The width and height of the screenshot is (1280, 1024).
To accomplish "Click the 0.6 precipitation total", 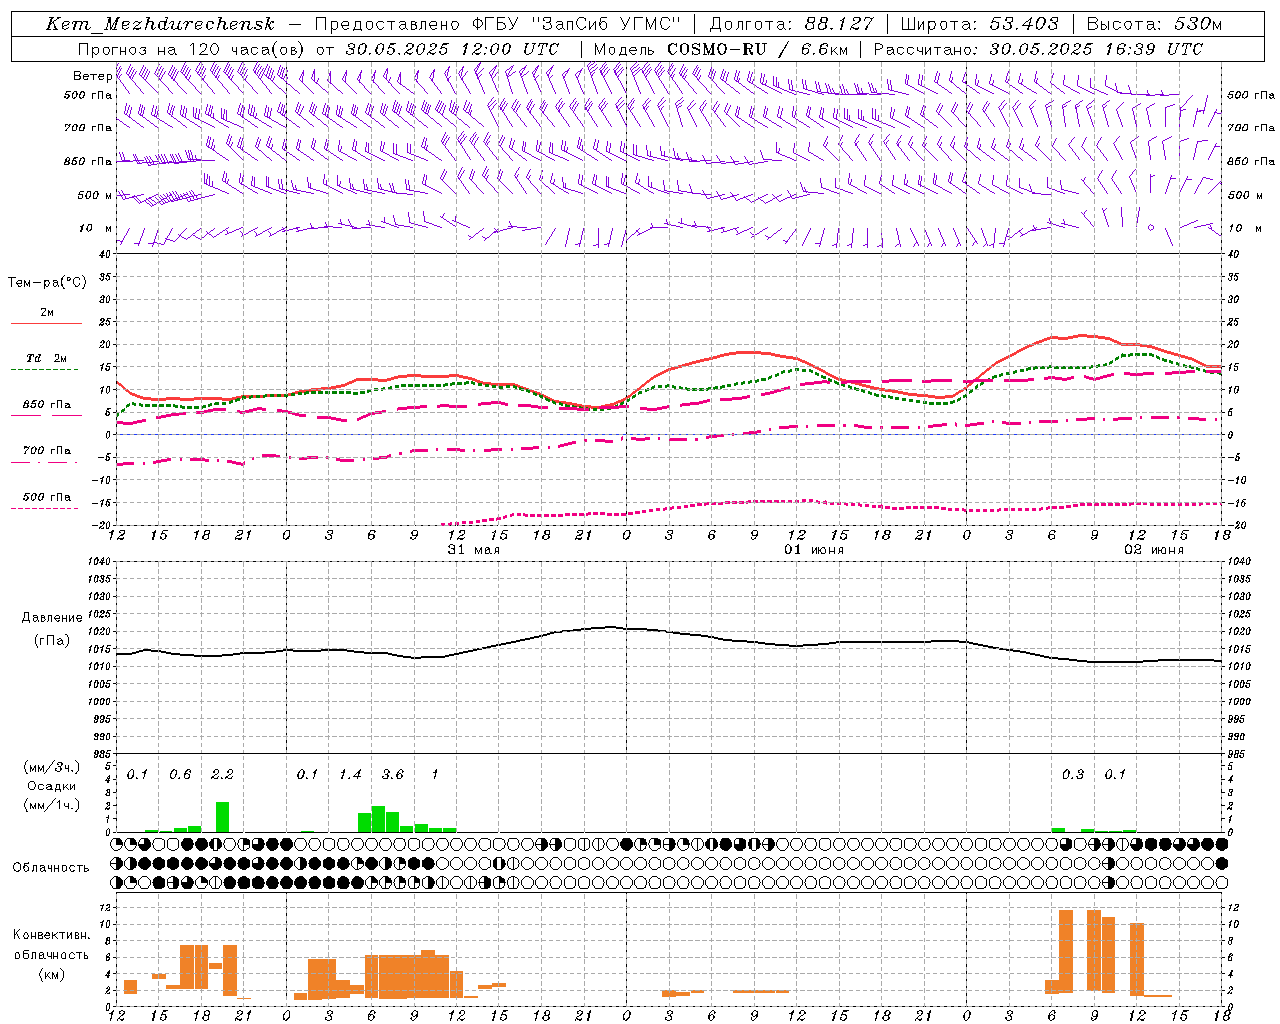I will point(180,774).
